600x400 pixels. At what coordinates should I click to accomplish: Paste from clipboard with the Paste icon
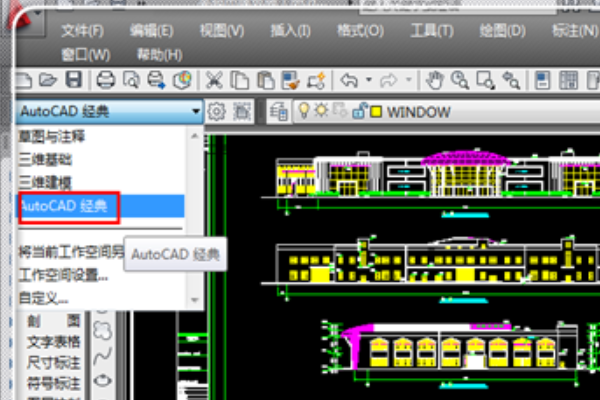tap(265, 80)
